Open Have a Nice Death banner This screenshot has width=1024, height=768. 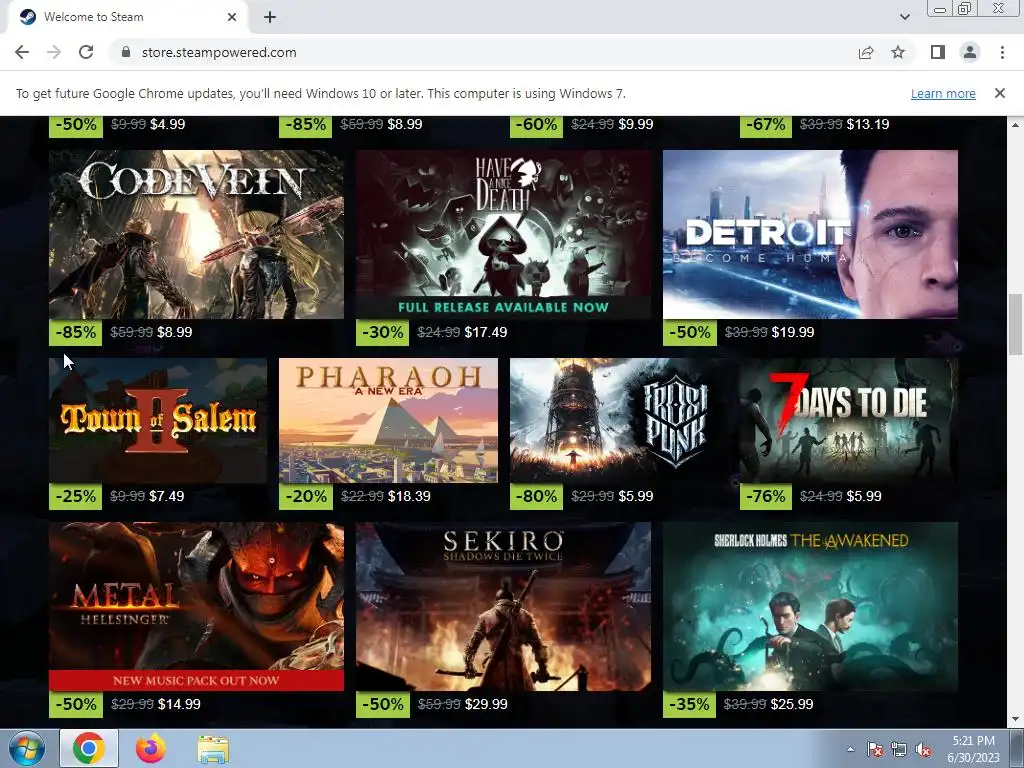(503, 234)
